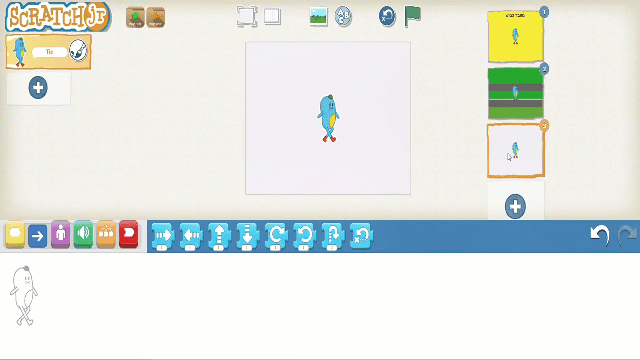
Task: Show red end blocks category
Action: click(x=129, y=234)
